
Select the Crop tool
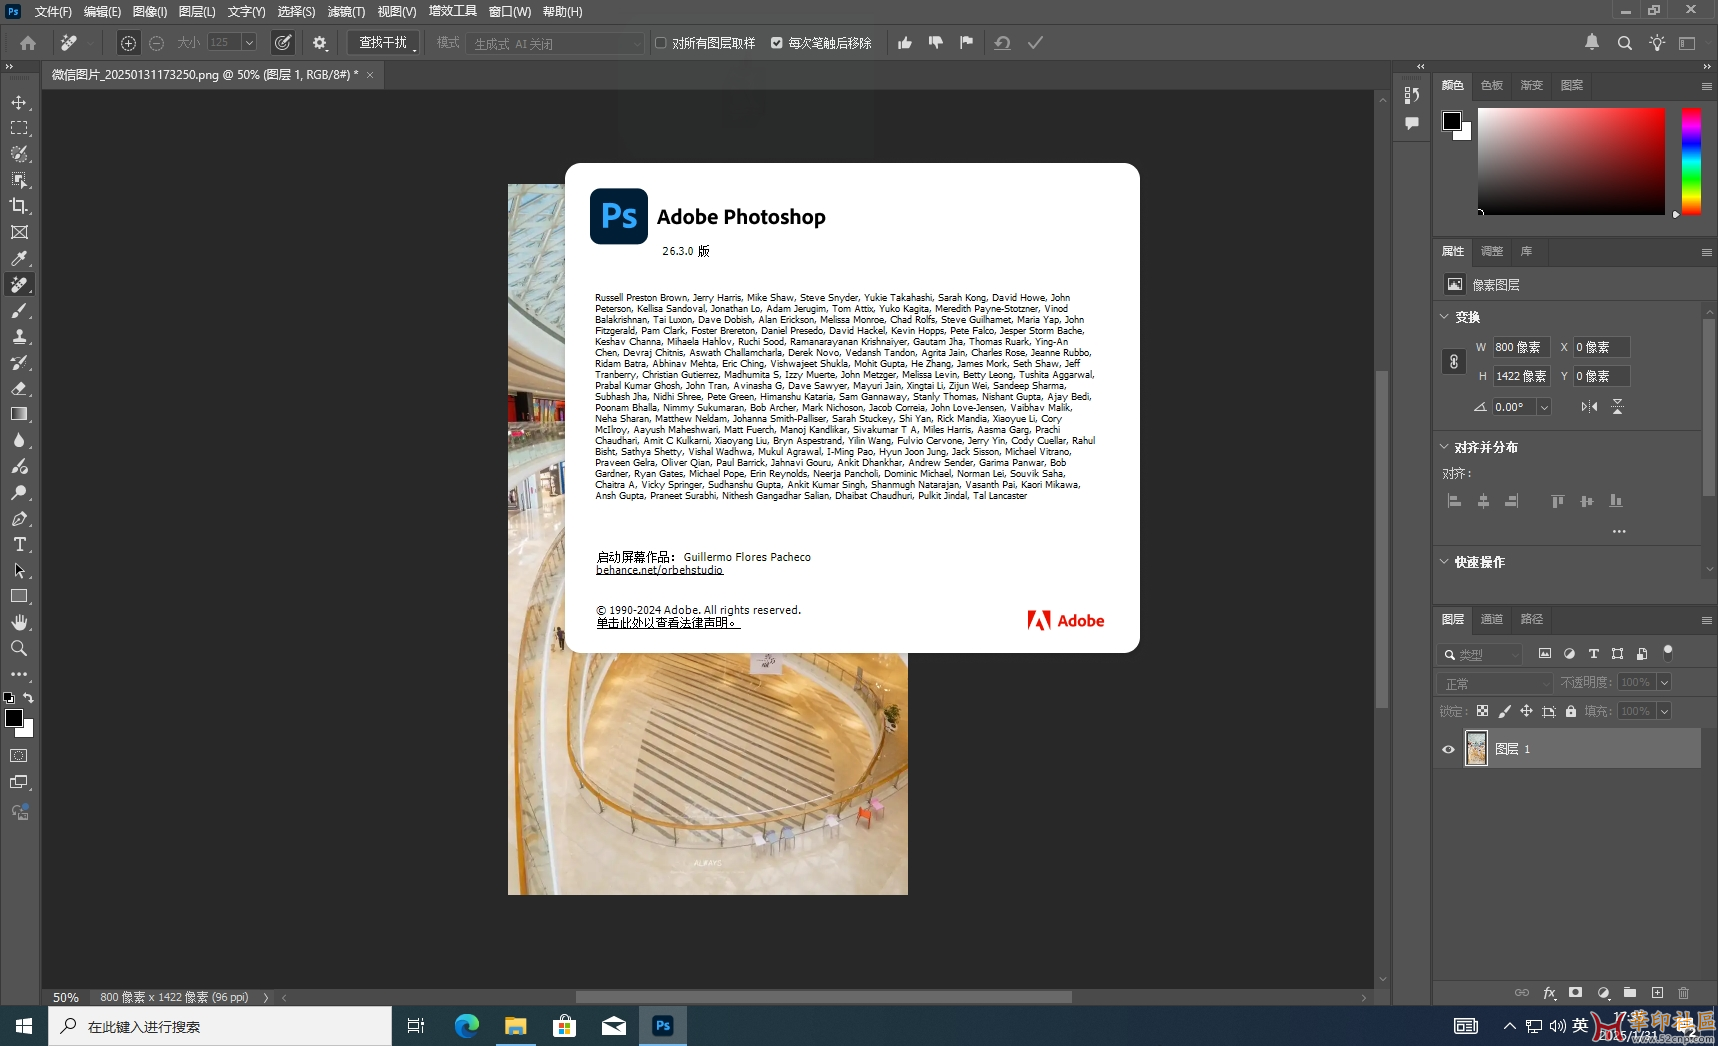(19, 206)
